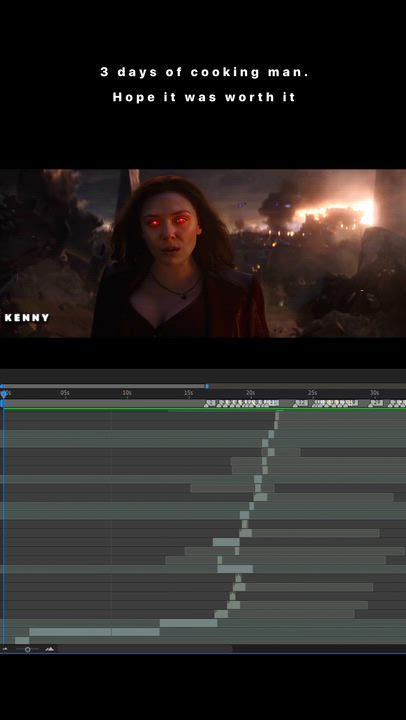Click the video preview frame
Viewport: 406px width, 720px height.
click(x=203, y=253)
